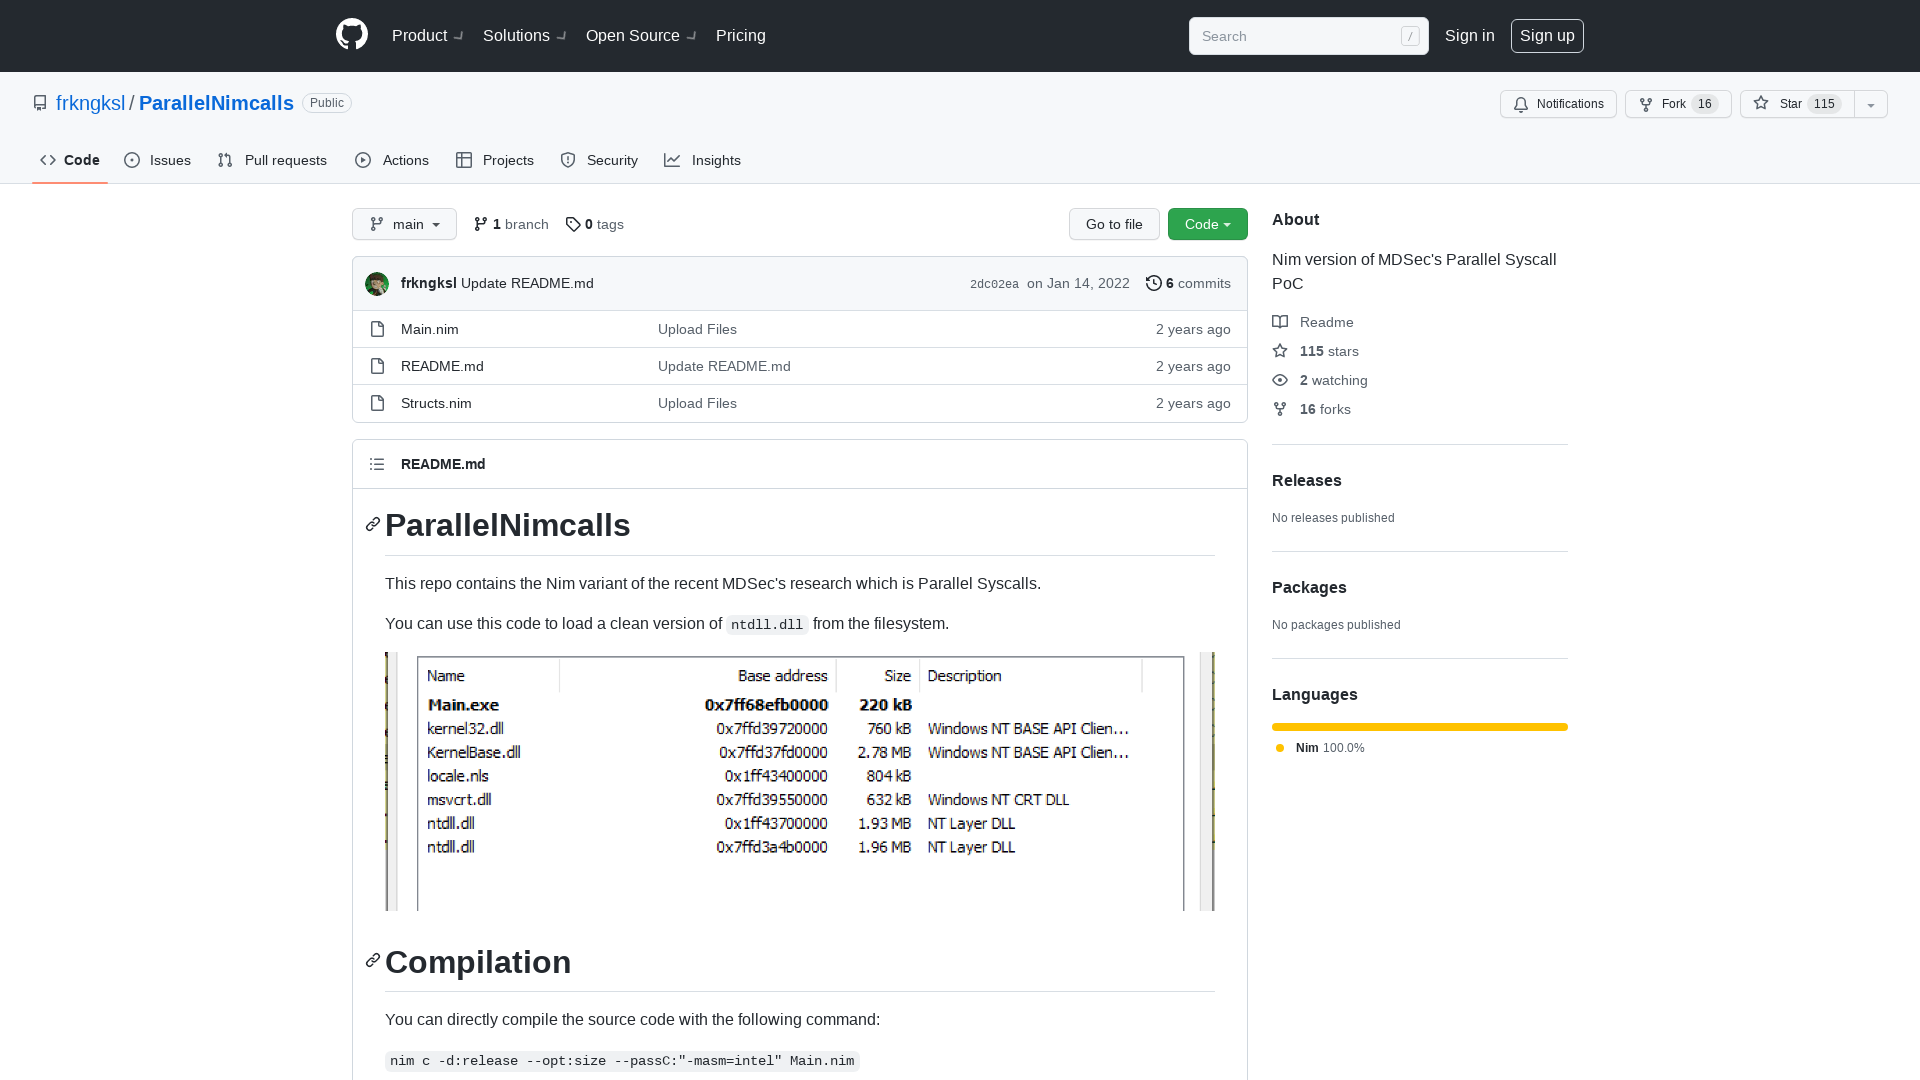
Task: Open the 115 stars link in About
Action: pos(1315,351)
